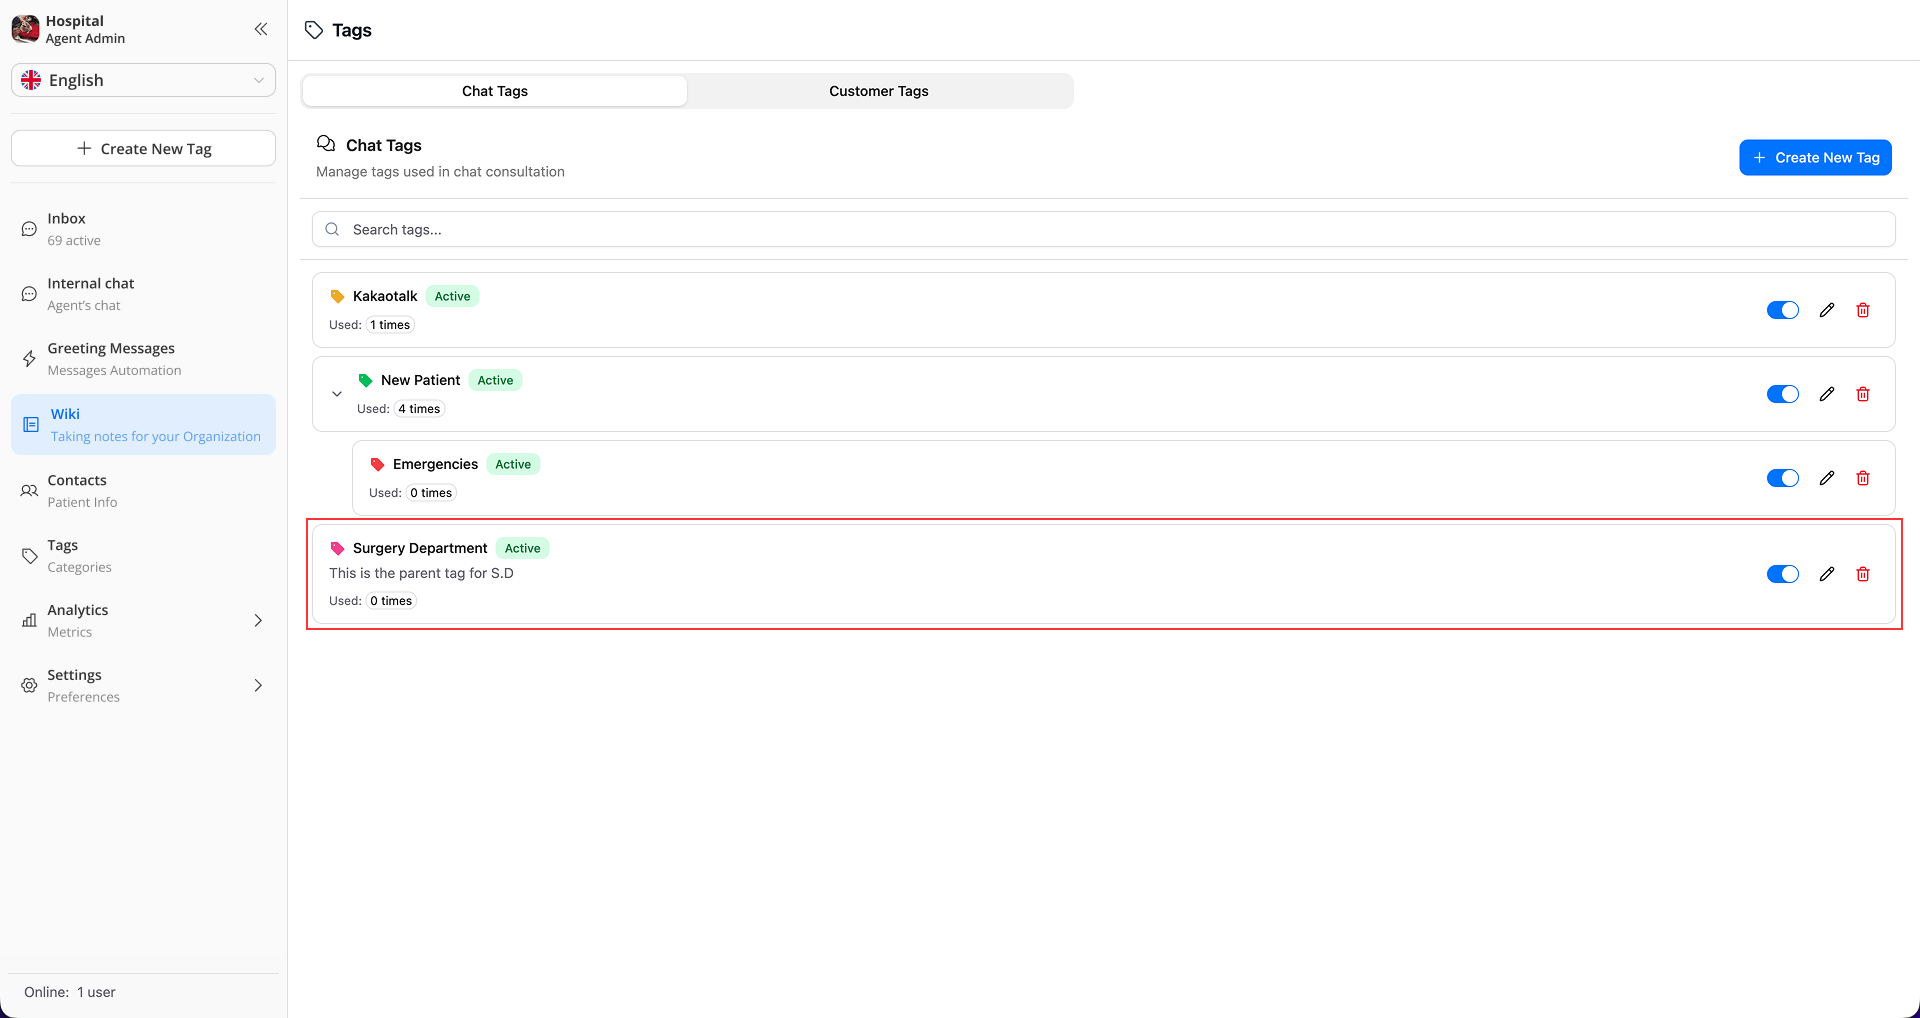The height and width of the screenshot is (1018, 1920).
Task: Select the Internal chat icon in sidebar
Action: pyautogui.click(x=28, y=293)
